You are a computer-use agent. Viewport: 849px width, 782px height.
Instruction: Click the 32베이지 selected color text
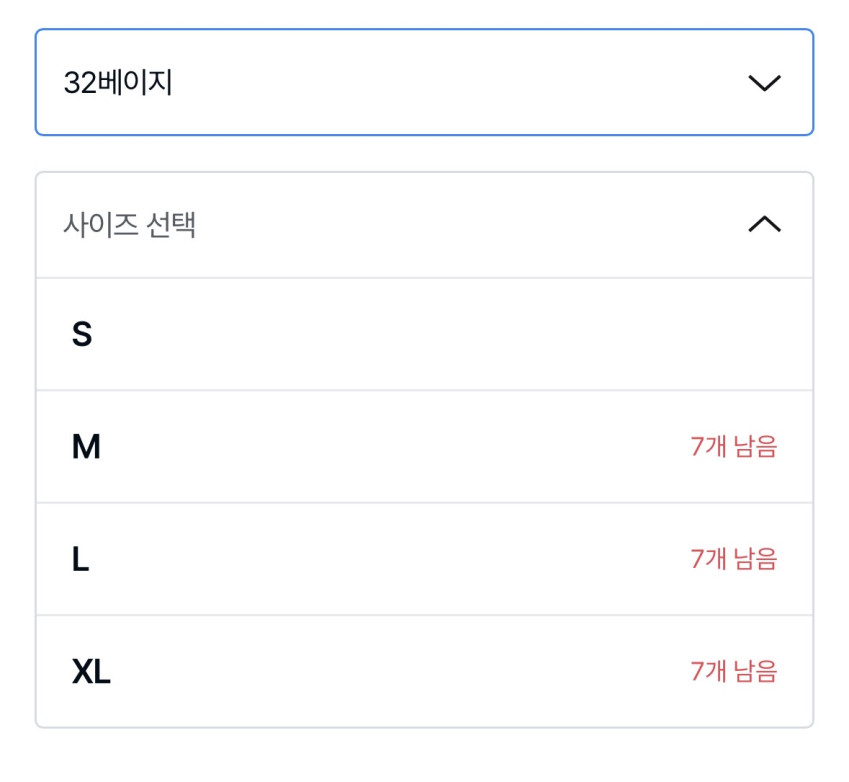[x=118, y=83]
